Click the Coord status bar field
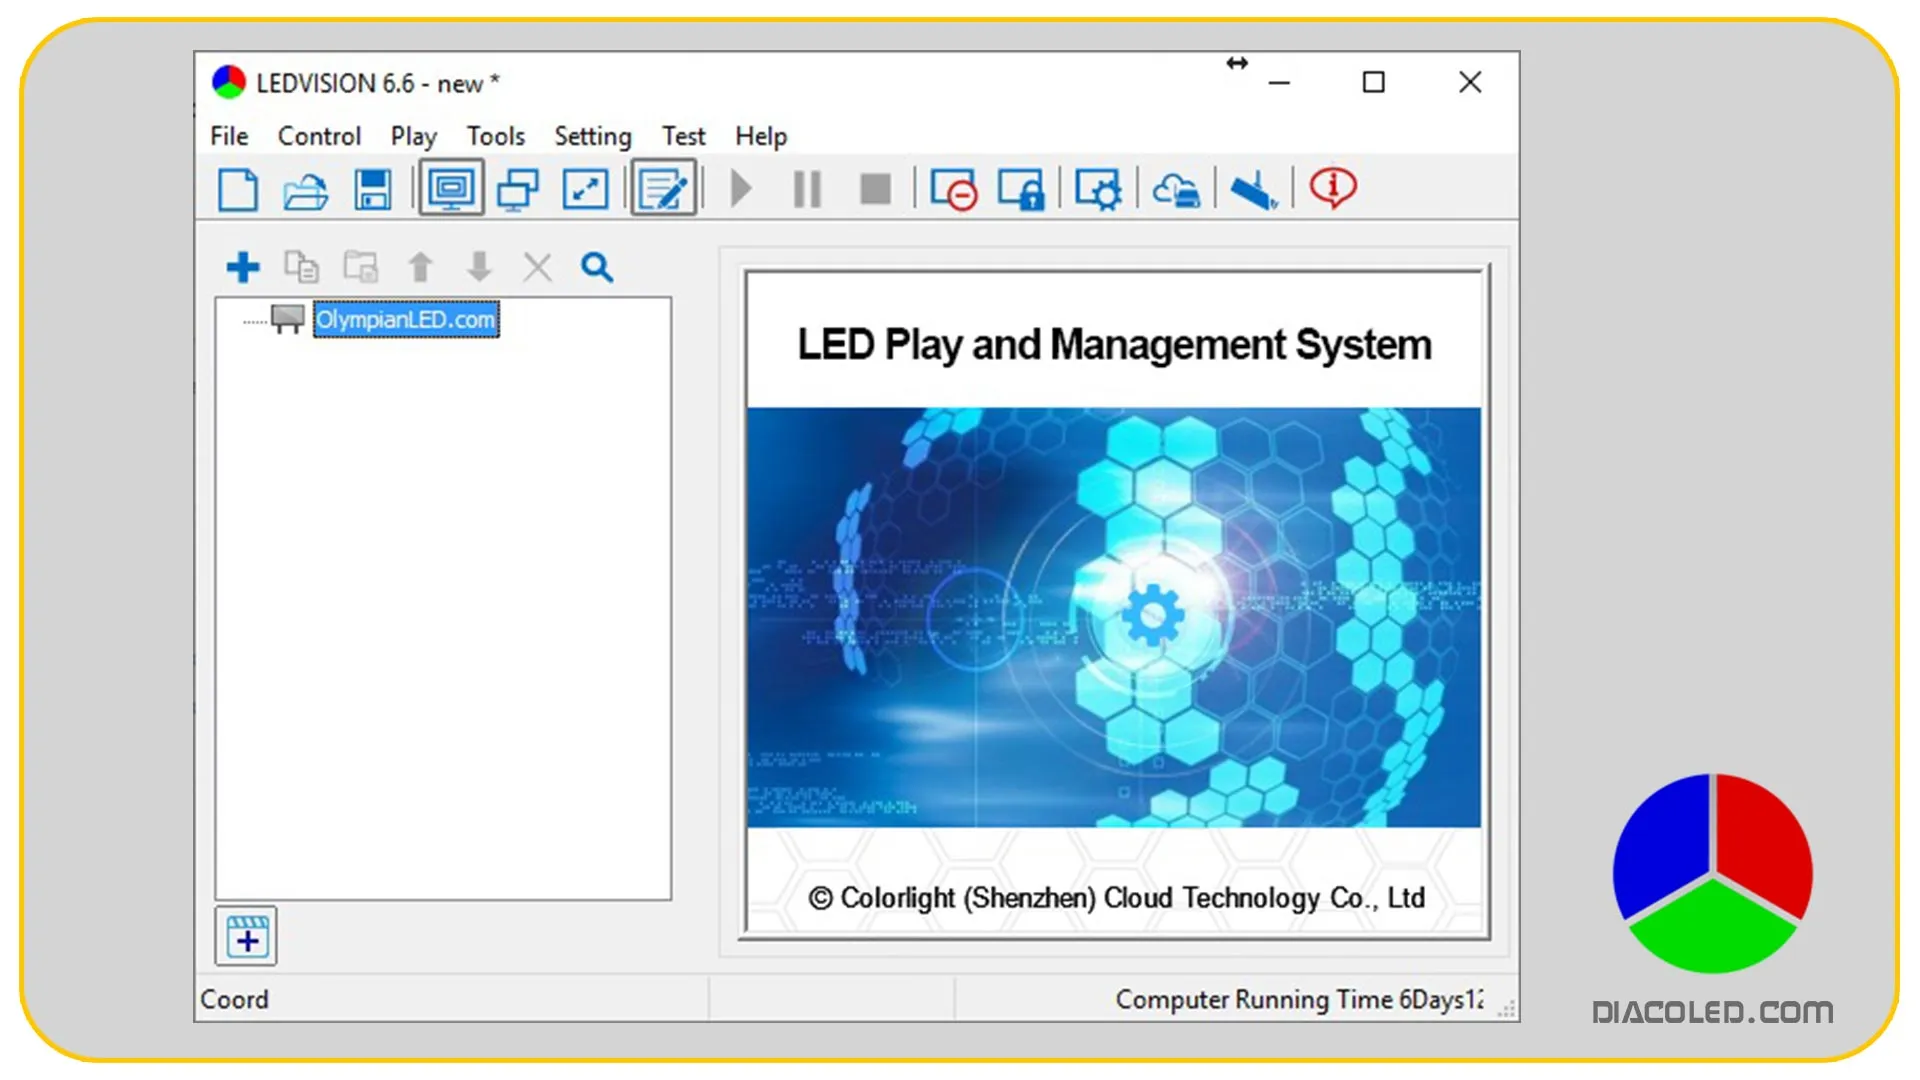The width and height of the screenshot is (1920, 1080). coord(452,999)
